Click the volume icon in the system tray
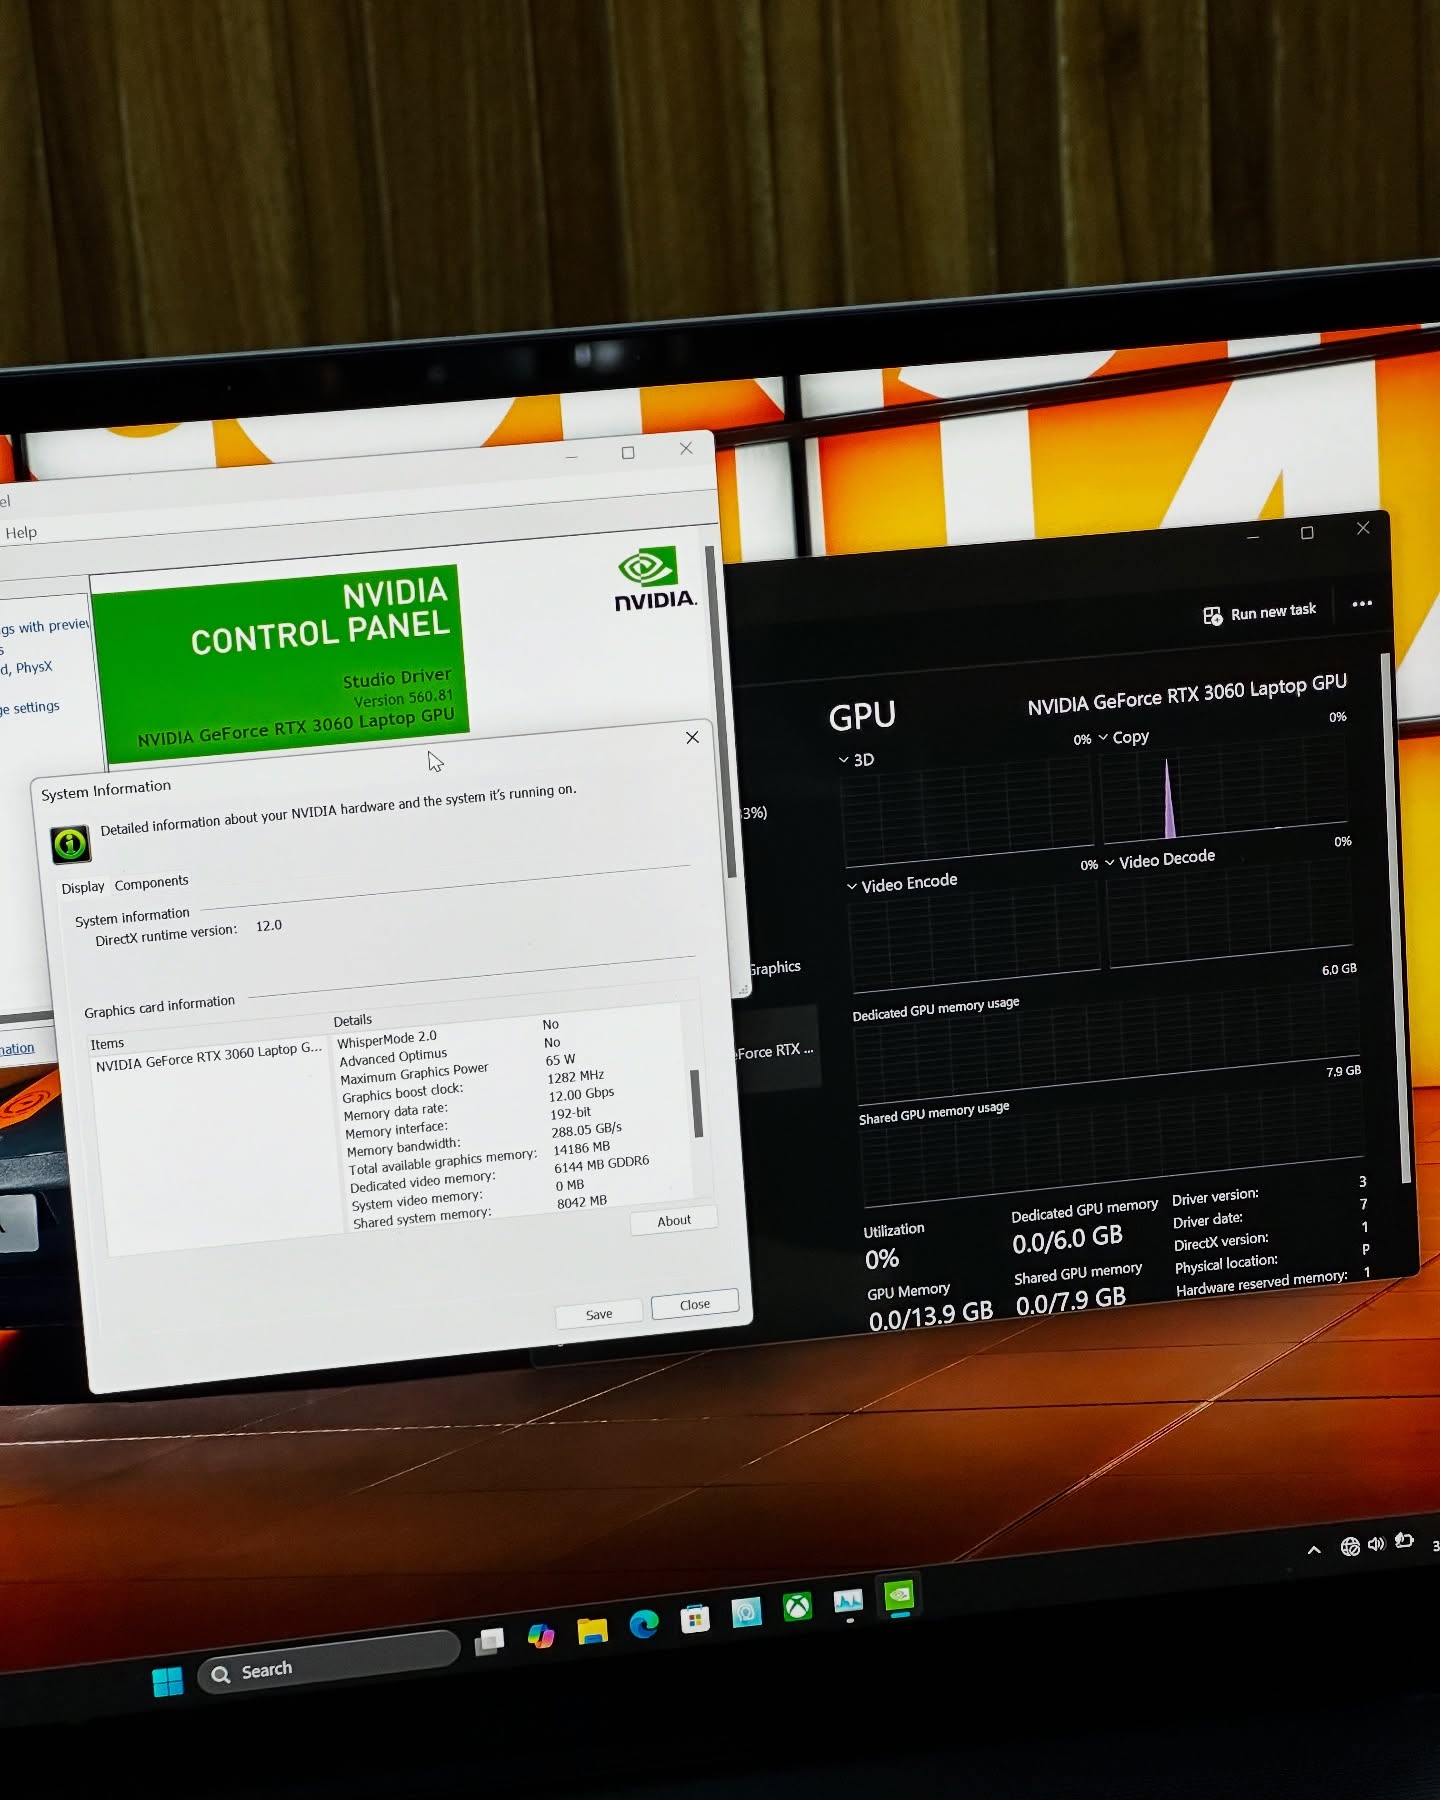 pos(1376,1544)
